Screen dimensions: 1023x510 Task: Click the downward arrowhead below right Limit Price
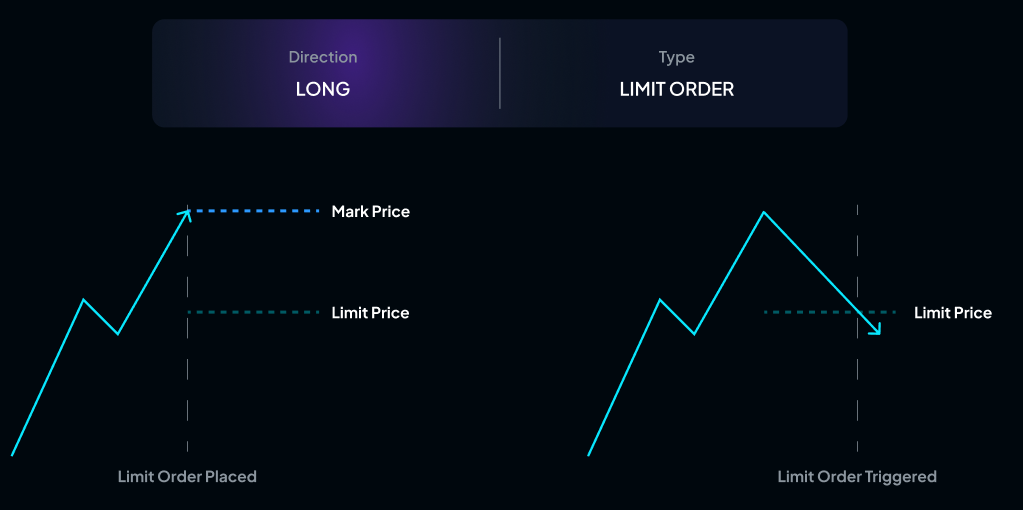coord(877,332)
